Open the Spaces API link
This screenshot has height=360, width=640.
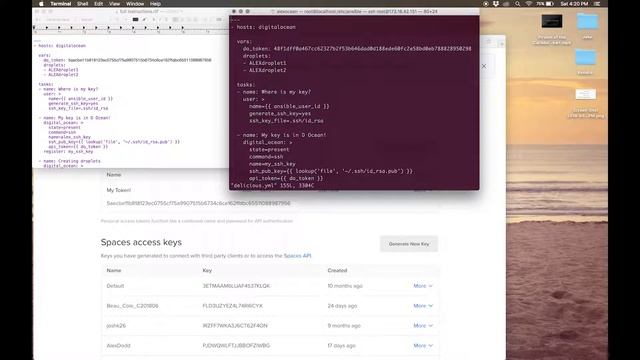tap(297, 256)
